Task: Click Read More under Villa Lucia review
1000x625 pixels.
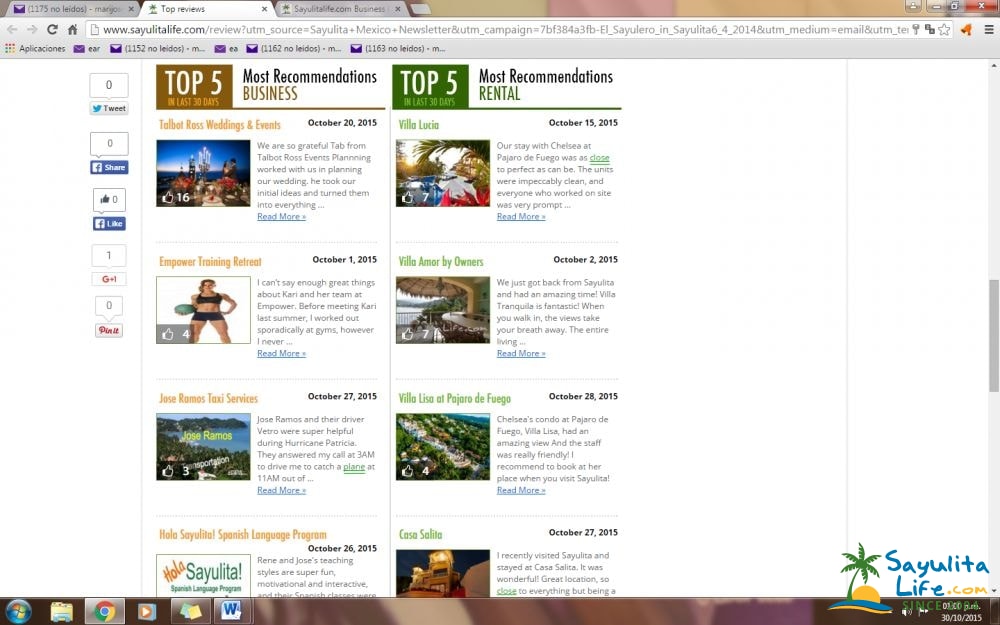Action: click(521, 217)
